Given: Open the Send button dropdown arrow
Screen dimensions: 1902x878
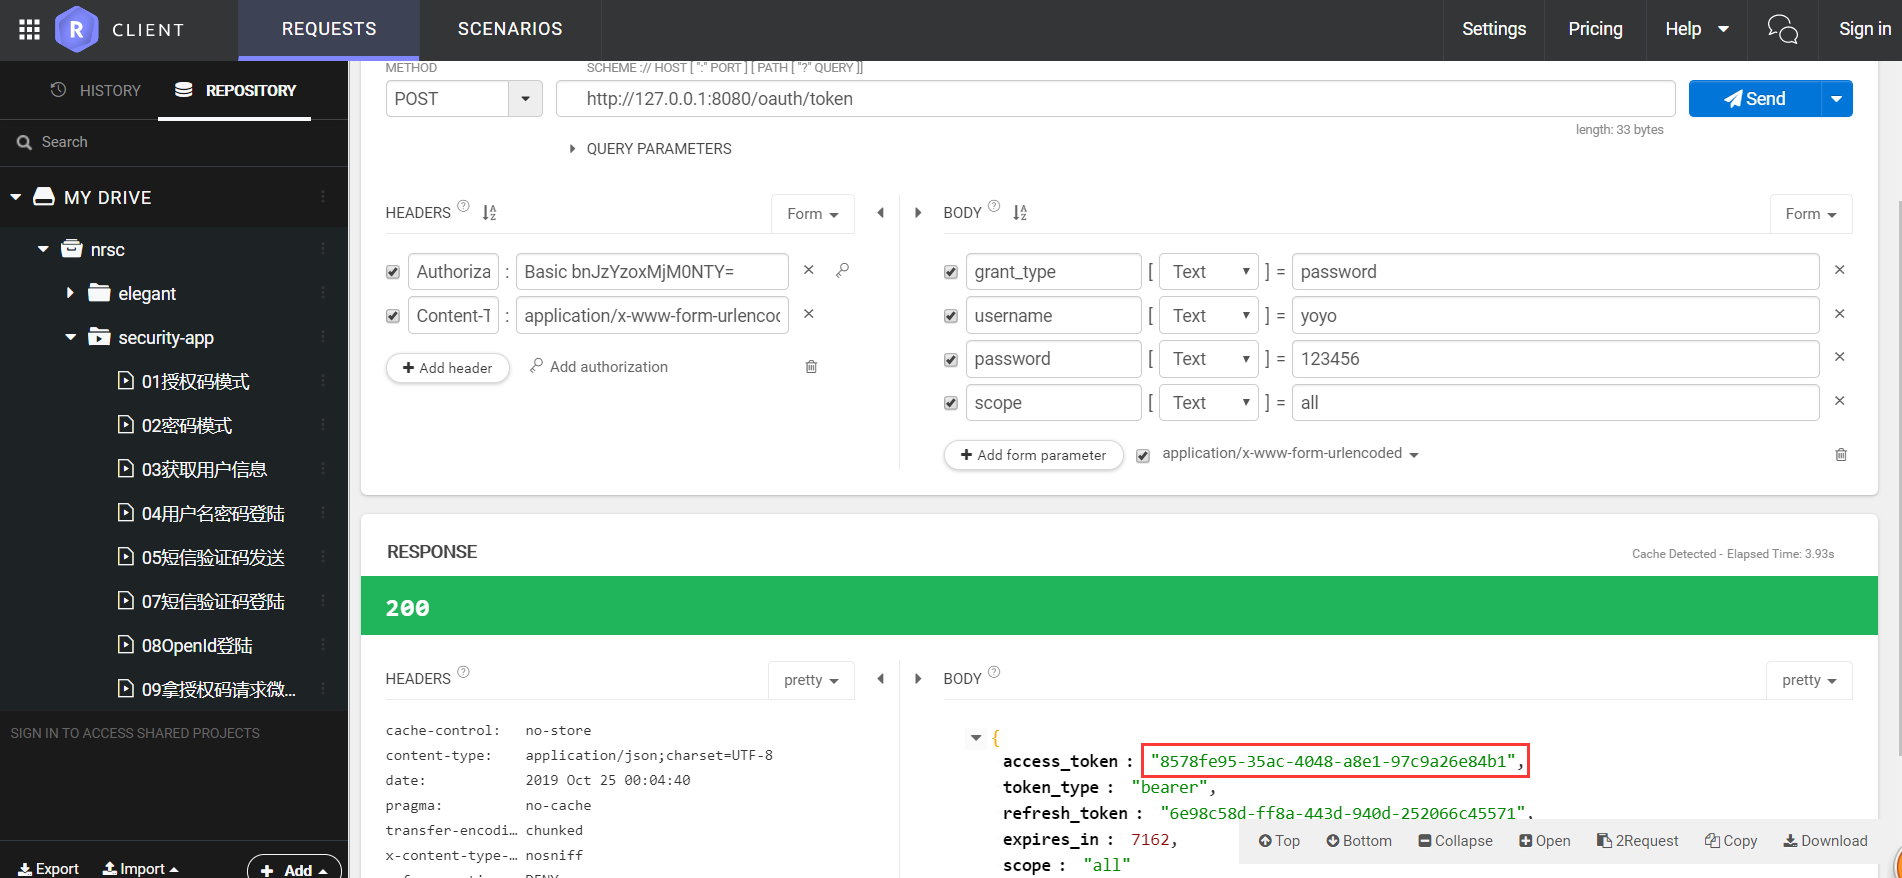Looking at the screenshot, I should [1836, 99].
